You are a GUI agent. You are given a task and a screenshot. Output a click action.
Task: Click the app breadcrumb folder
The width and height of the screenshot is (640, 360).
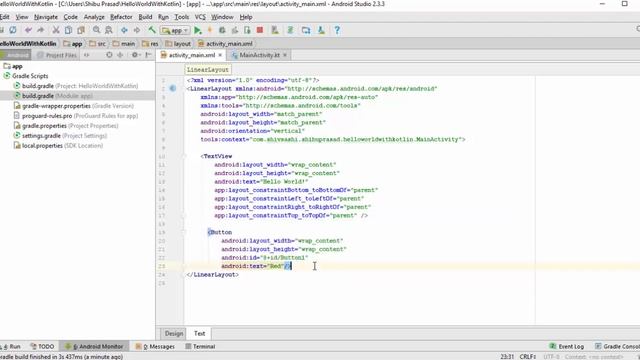tap(73, 44)
